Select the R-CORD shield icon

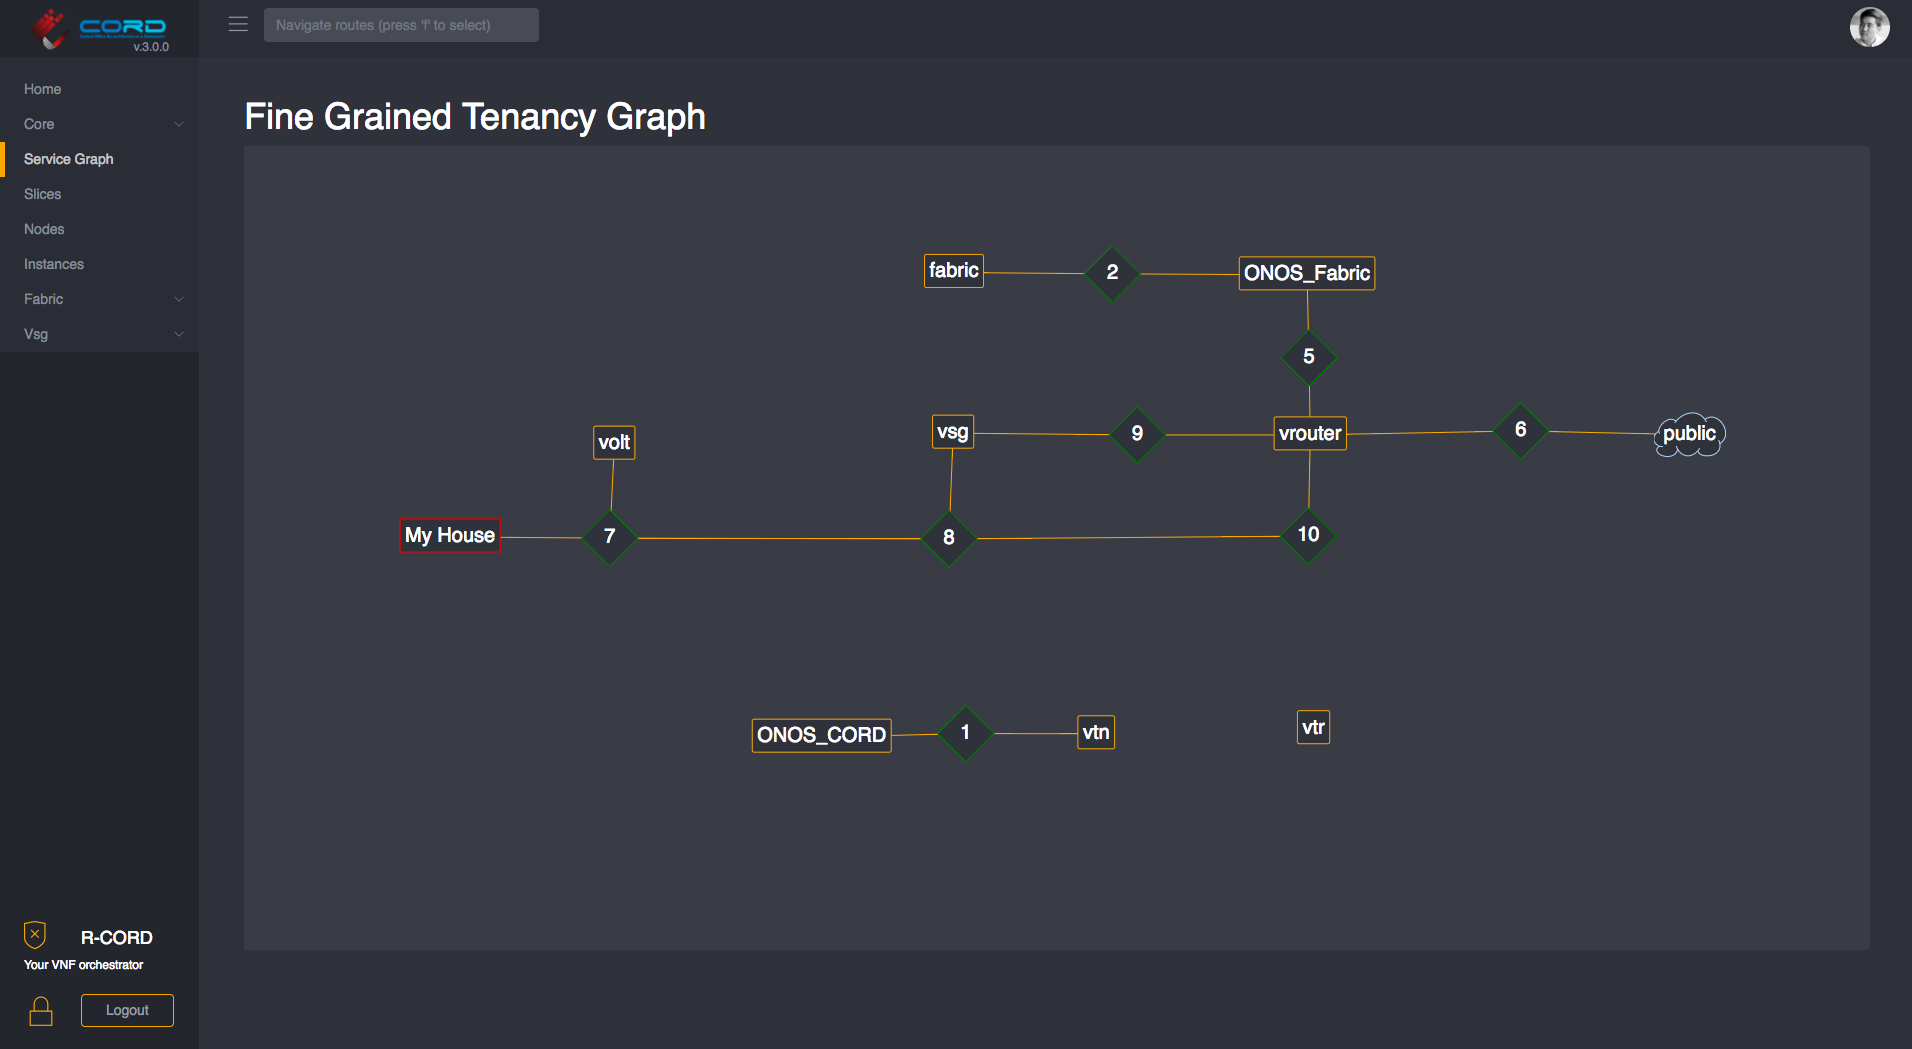(x=35, y=935)
